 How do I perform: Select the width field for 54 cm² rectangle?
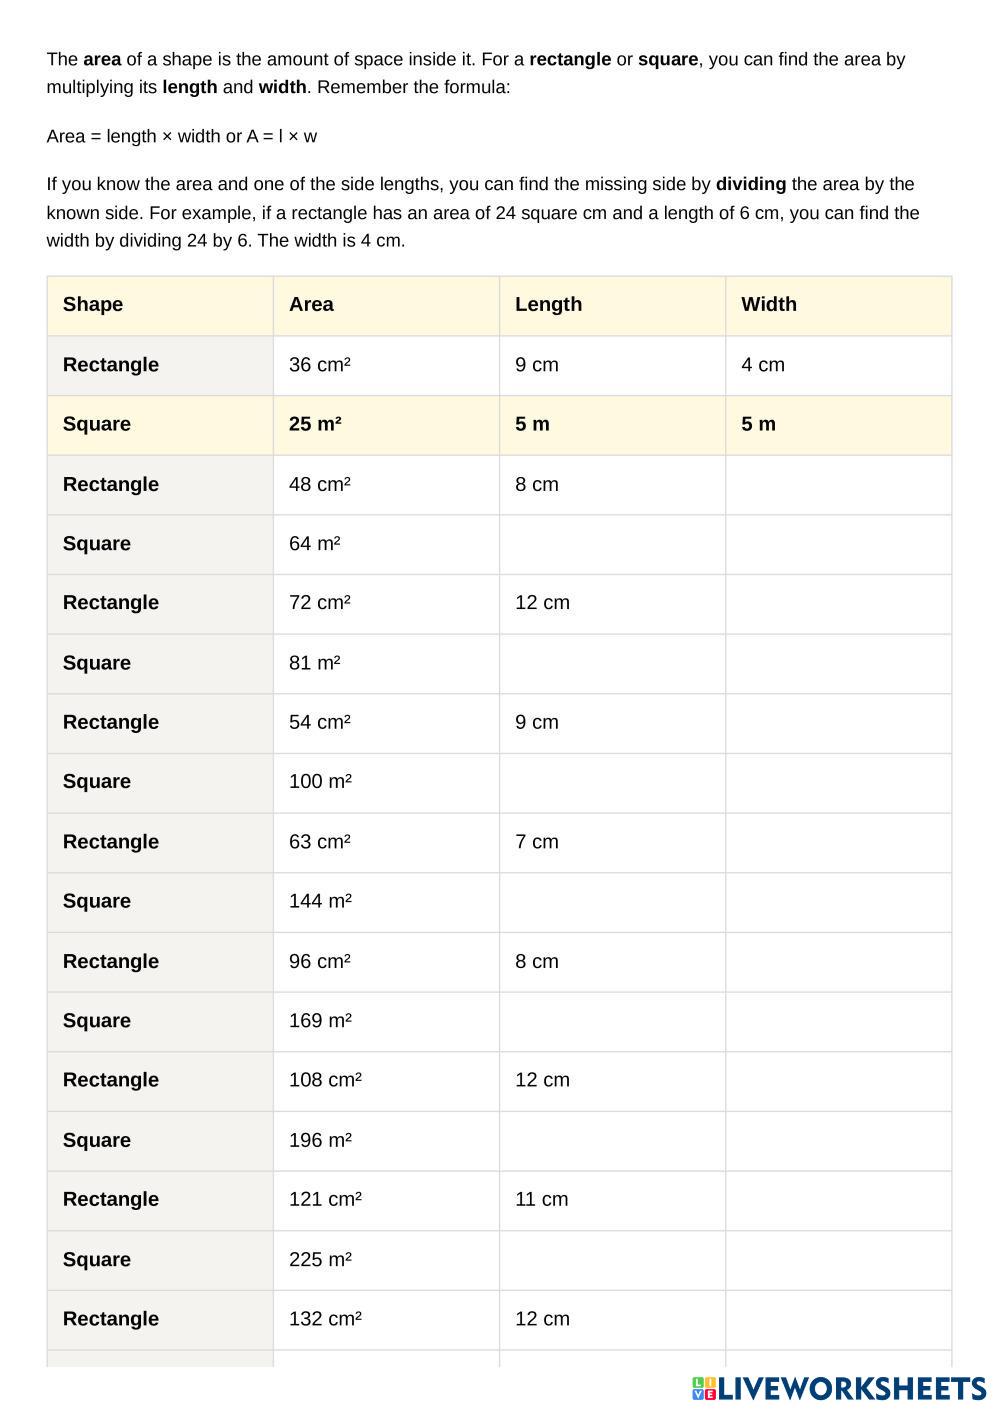point(838,723)
